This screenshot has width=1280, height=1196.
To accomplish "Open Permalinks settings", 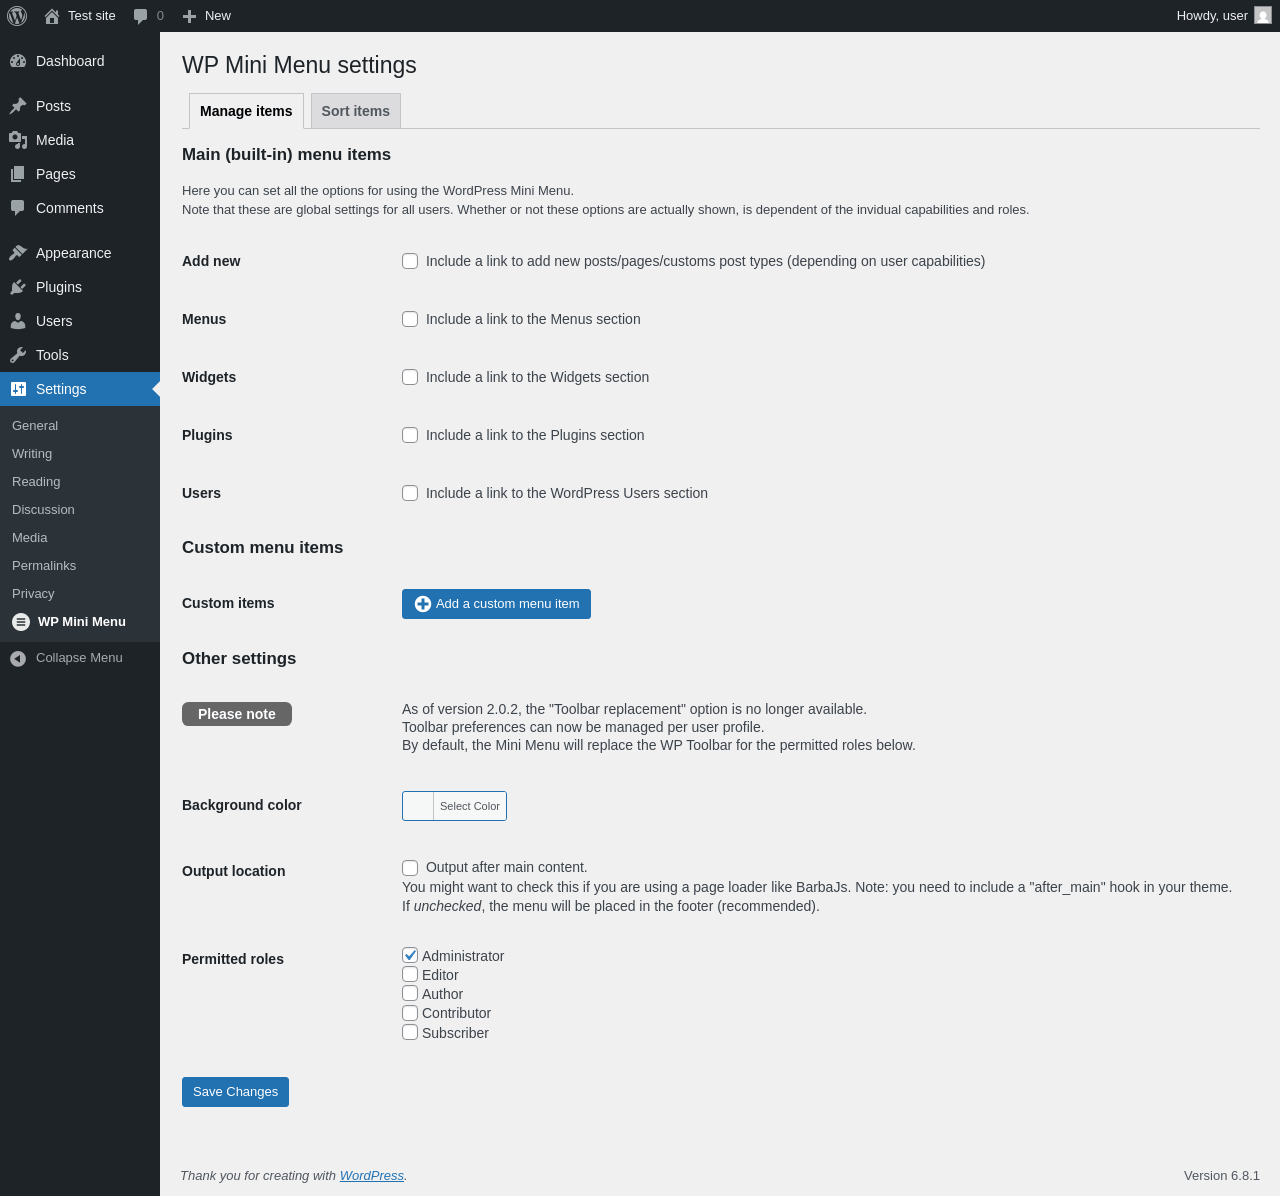I will tap(44, 565).
